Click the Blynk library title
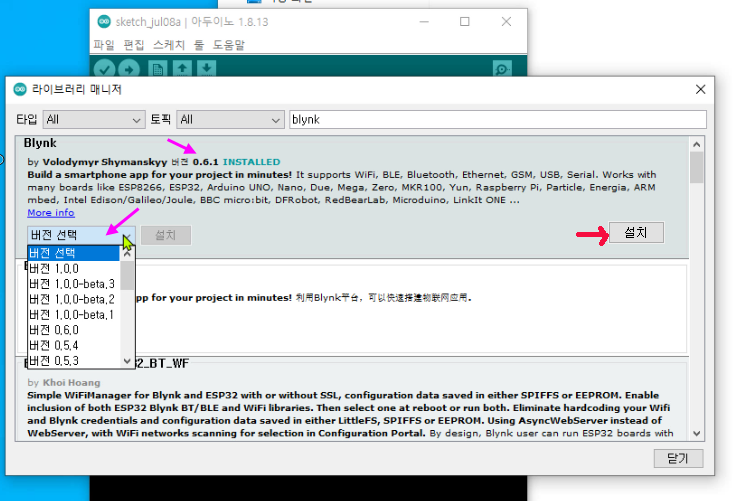 (40, 143)
